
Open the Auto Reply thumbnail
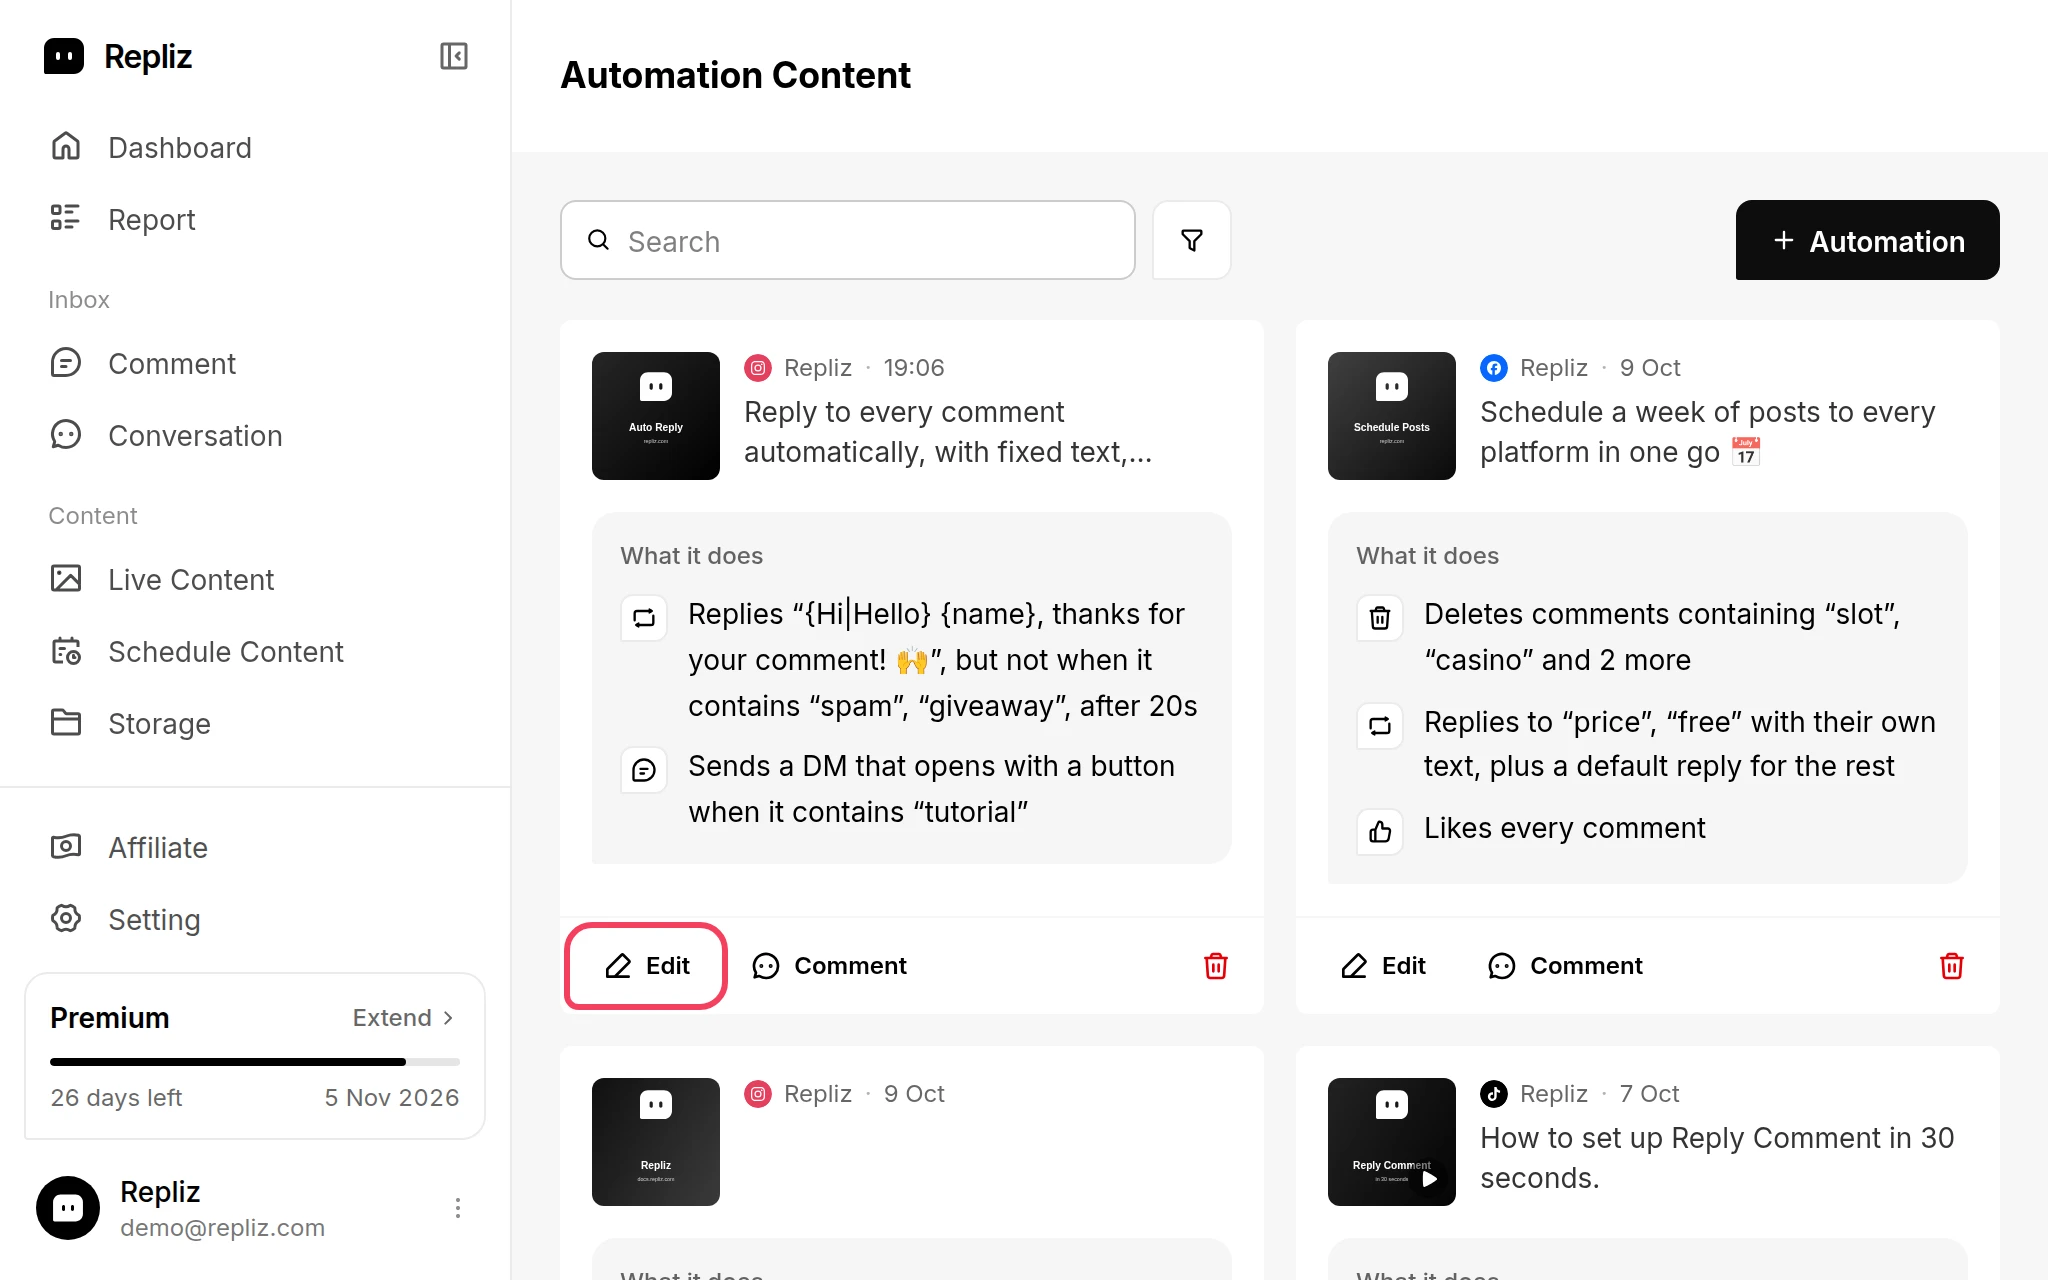pyautogui.click(x=656, y=416)
